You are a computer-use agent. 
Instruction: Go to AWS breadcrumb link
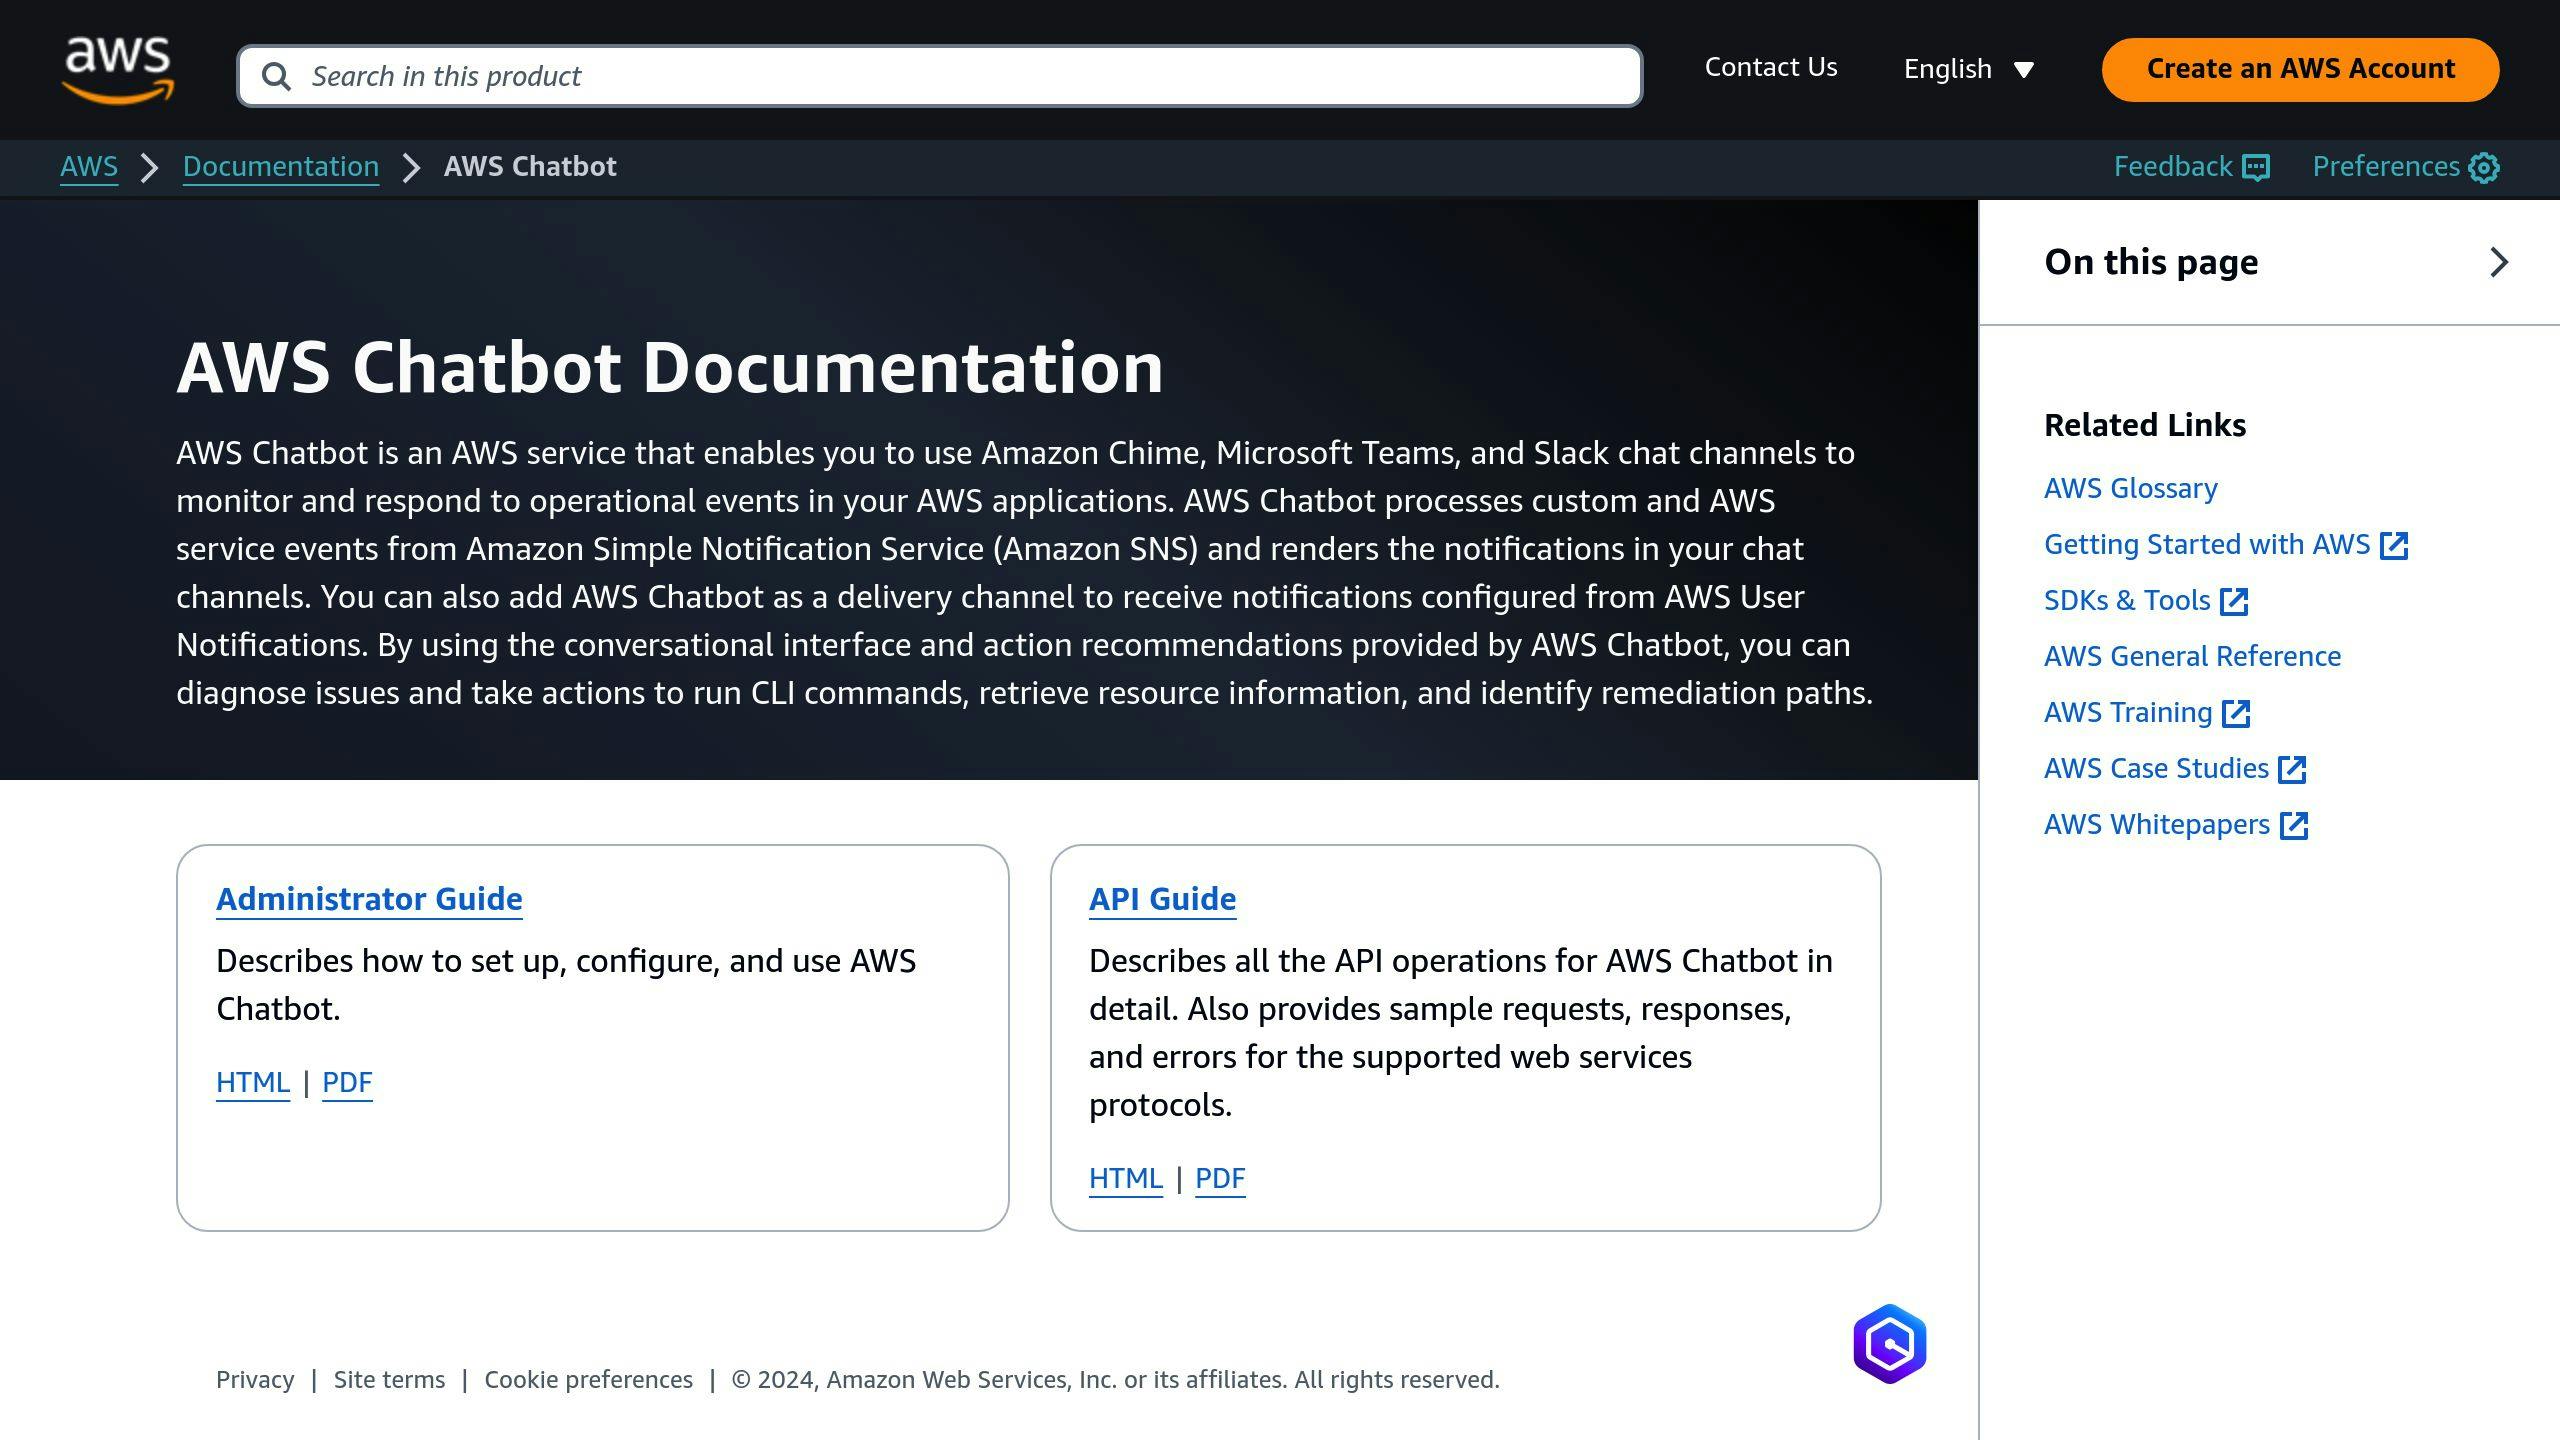[x=89, y=167]
